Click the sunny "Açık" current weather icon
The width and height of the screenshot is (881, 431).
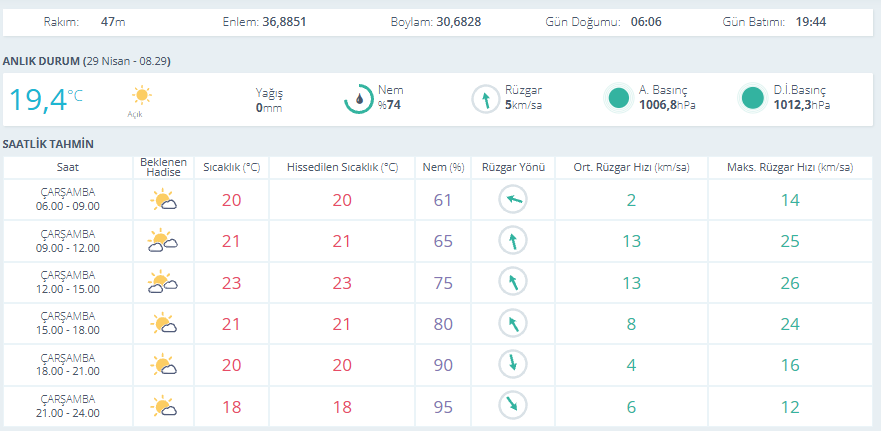(x=142, y=96)
